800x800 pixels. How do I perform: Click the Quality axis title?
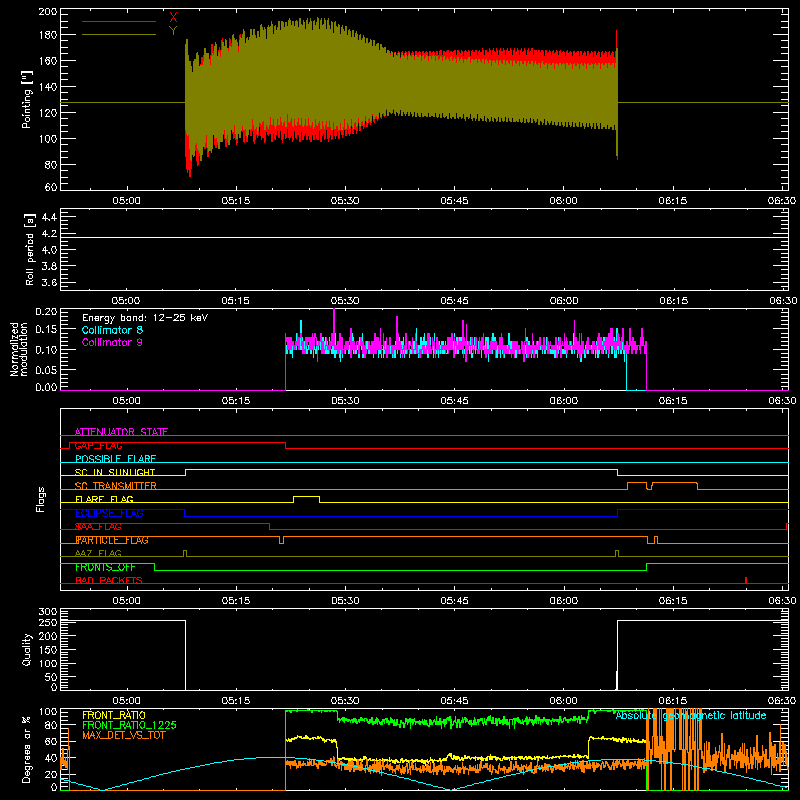point(27,649)
